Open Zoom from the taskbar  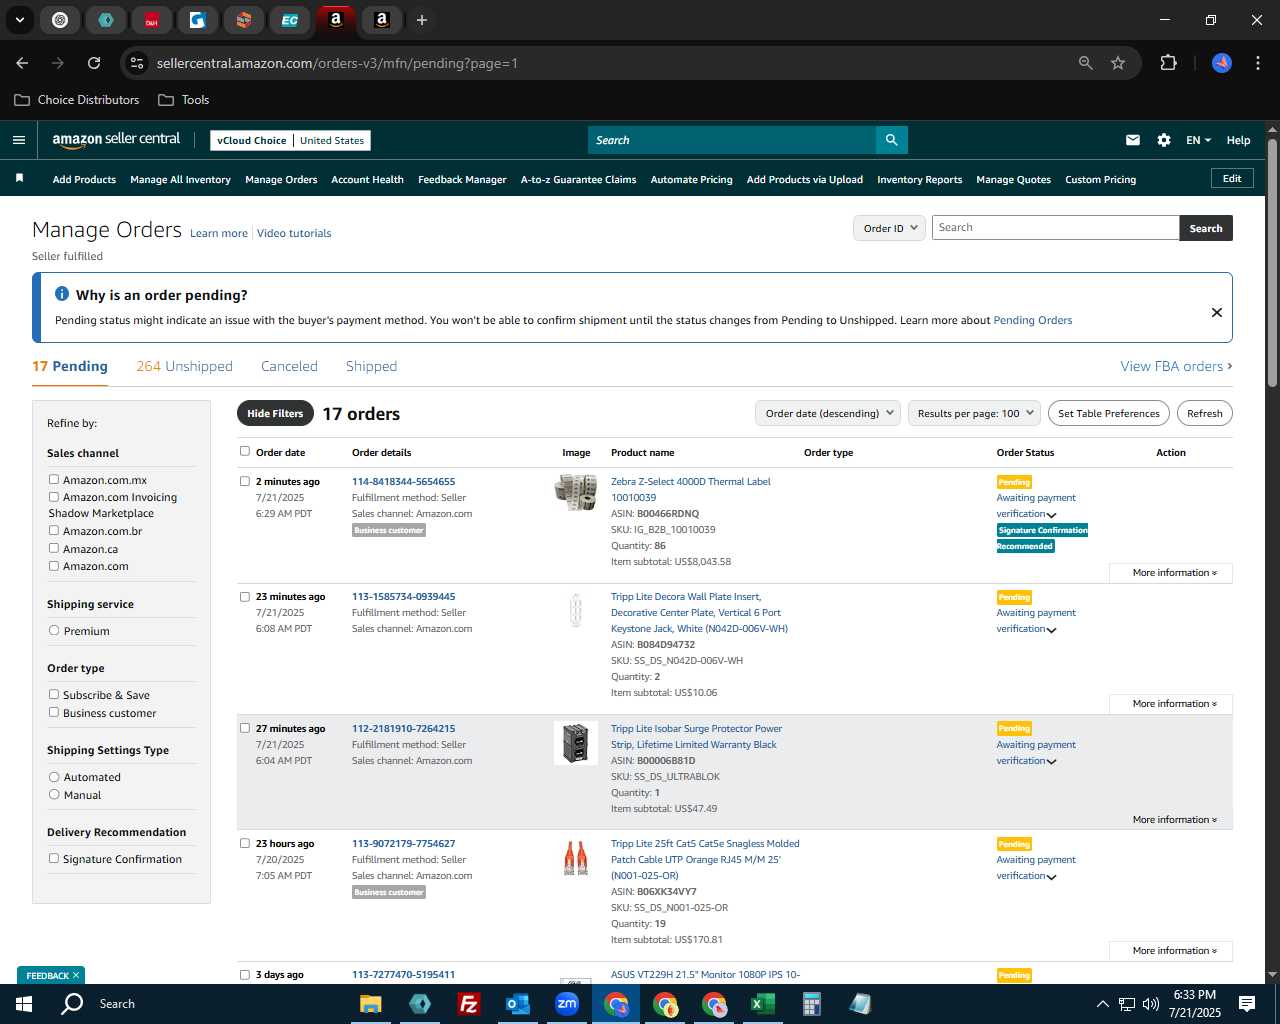click(x=567, y=1004)
